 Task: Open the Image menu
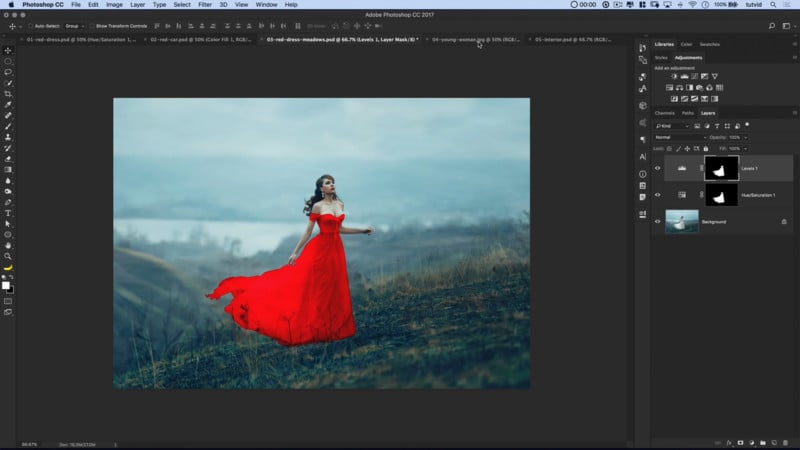tap(114, 5)
